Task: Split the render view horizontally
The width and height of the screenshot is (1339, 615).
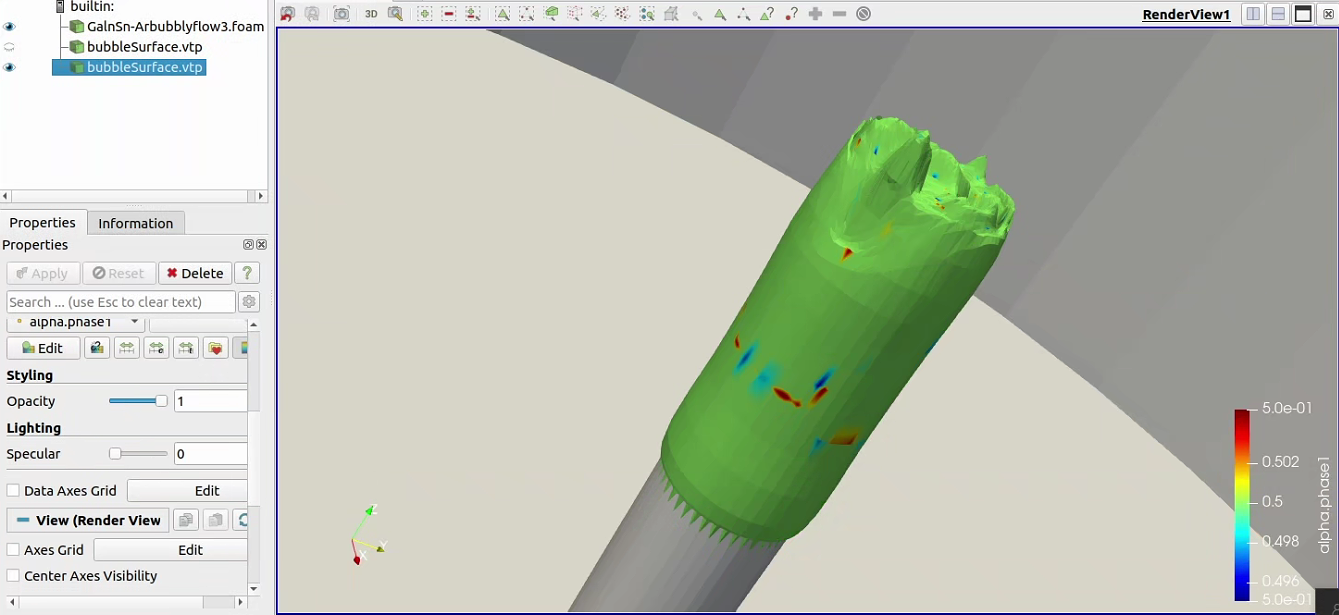Action: coord(1254,14)
